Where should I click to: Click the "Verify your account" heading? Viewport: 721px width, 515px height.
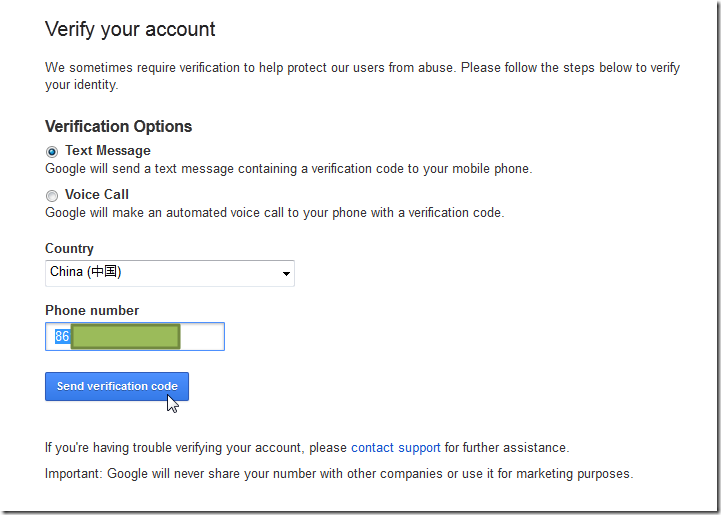pyautogui.click(x=130, y=29)
